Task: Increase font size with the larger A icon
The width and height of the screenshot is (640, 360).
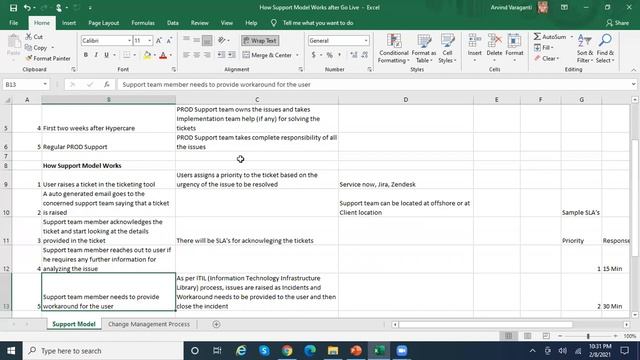Action: [x=159, y=40]
